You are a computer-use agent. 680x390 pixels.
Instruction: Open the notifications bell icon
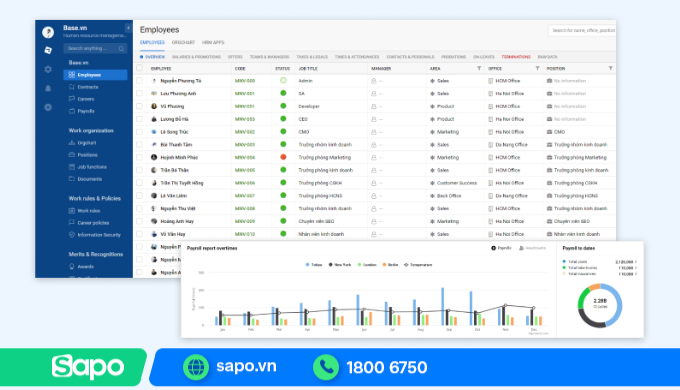click(x=48, y=88)
